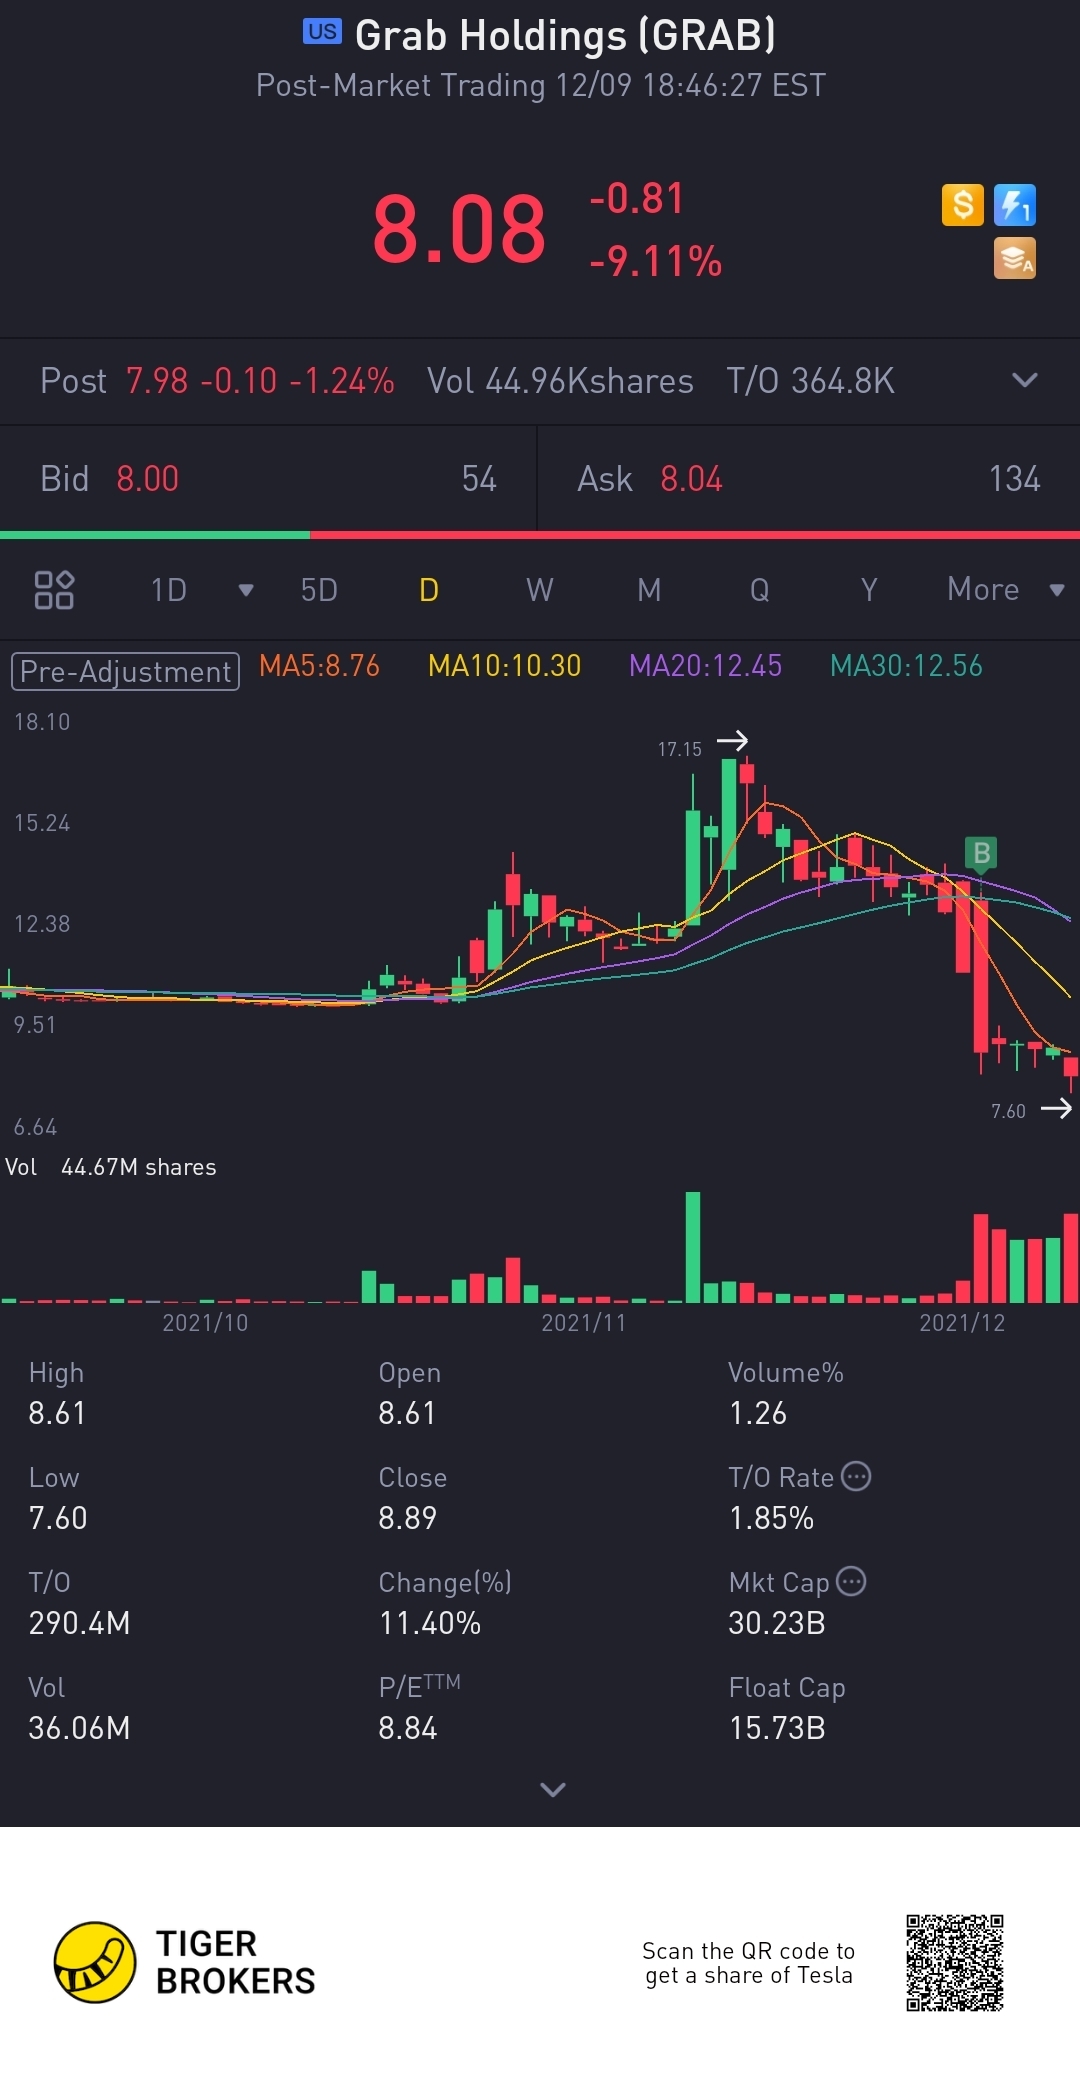Tap the MA10:10.30 indicator label
1080x2099 pixels.
pos(504,666)
